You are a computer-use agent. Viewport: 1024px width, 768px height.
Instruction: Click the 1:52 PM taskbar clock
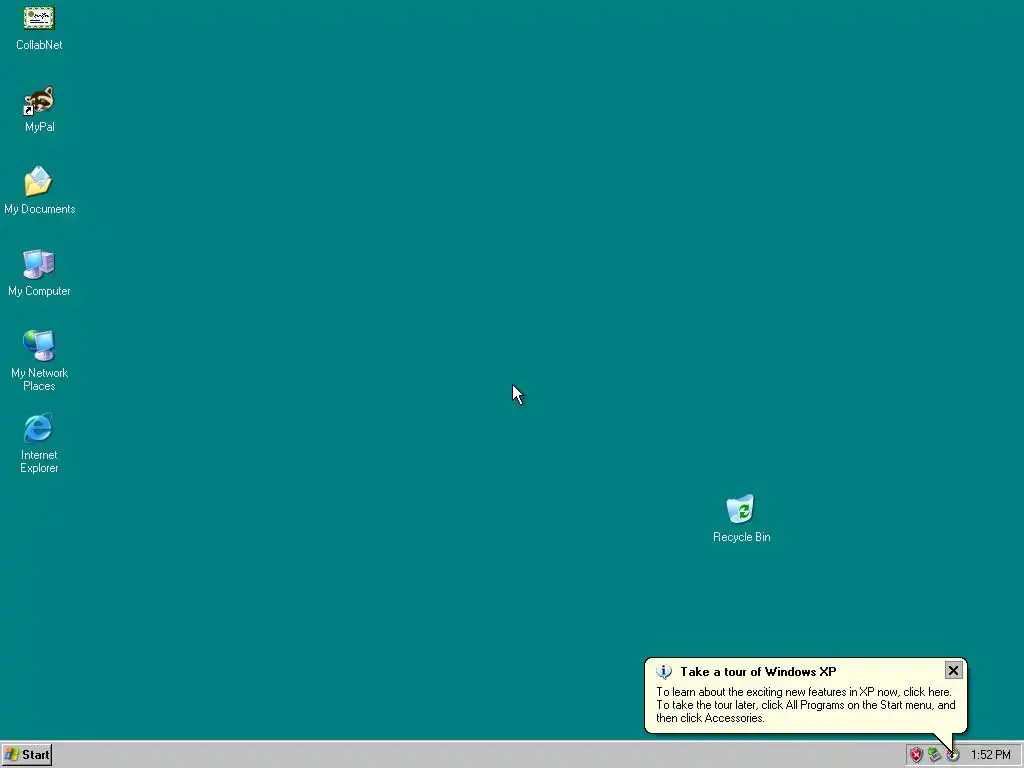(x=990, y=755)
